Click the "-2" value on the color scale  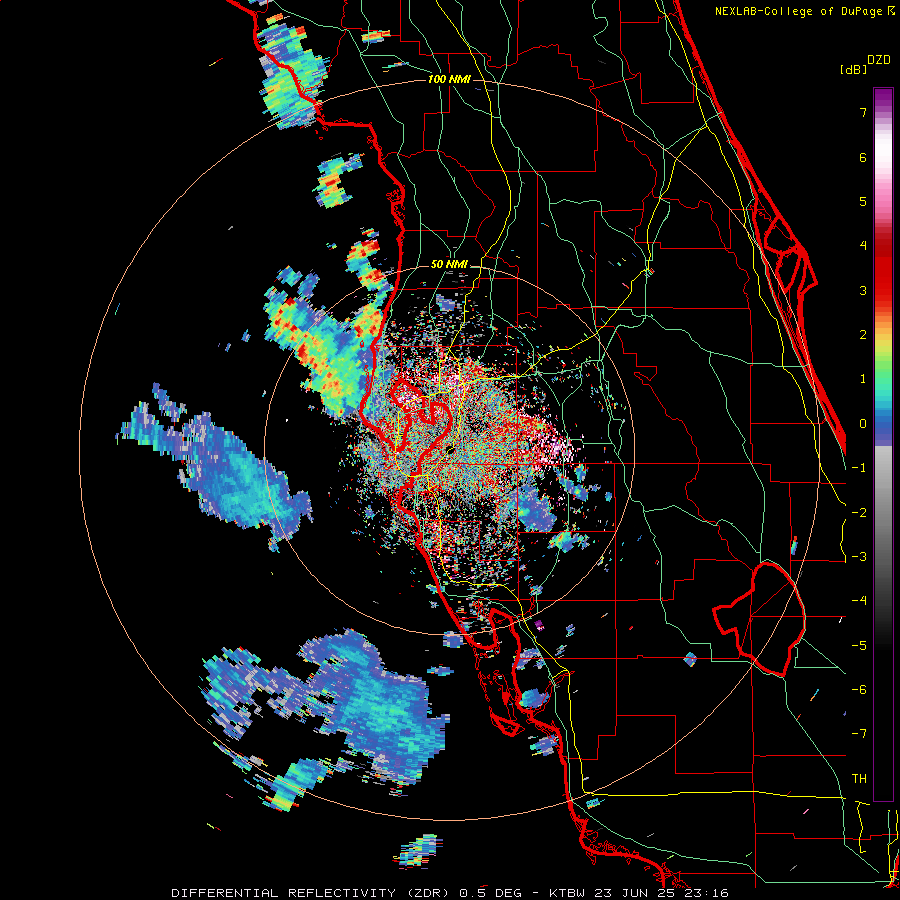[x=859, y=513]
